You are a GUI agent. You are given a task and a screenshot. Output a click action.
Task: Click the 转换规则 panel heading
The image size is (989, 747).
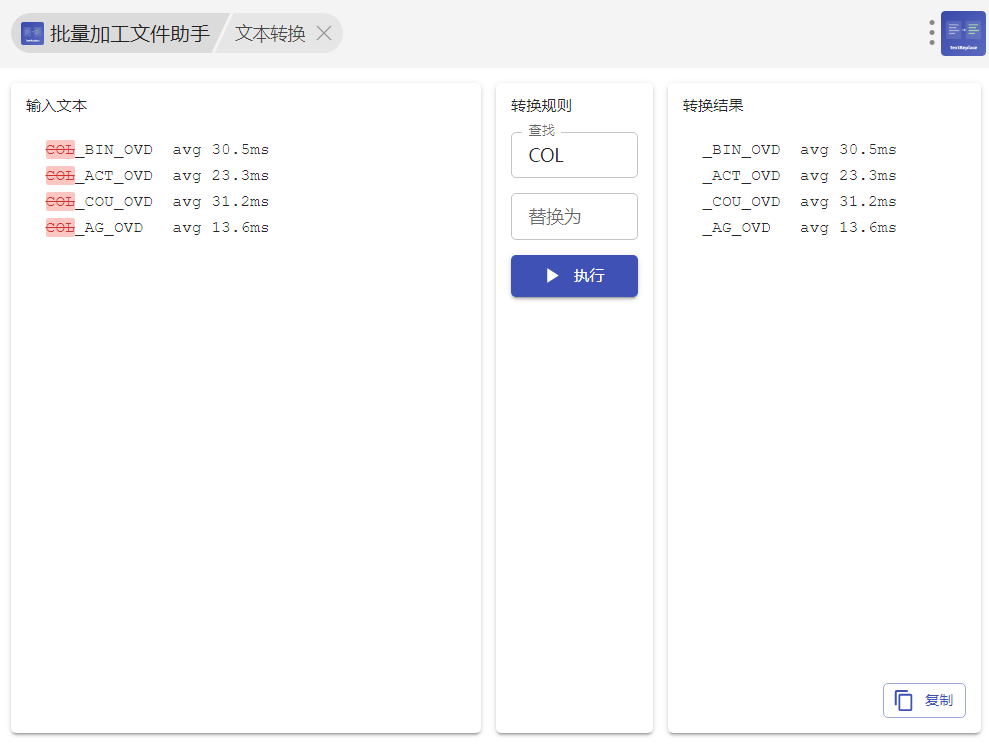coord(541,105)
